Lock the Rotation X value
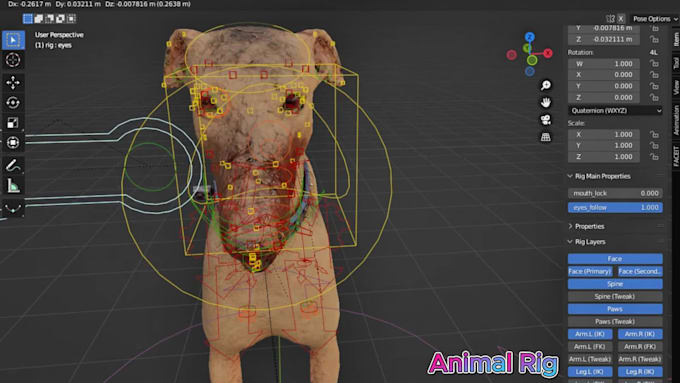Viewport: 680px width, 383px height. tap(654, 75)
